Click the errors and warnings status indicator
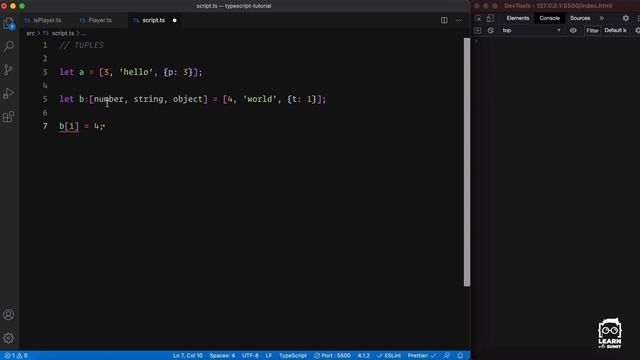 16,356
